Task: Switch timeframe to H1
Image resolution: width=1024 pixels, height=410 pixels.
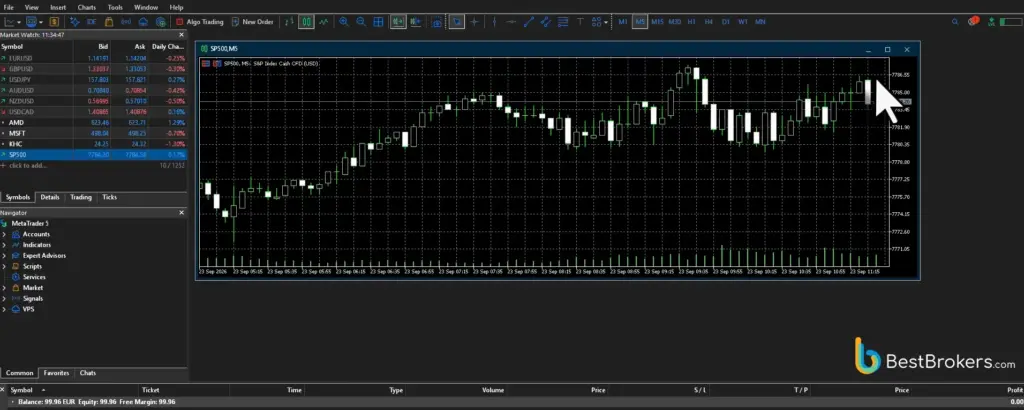Action: 692,22
